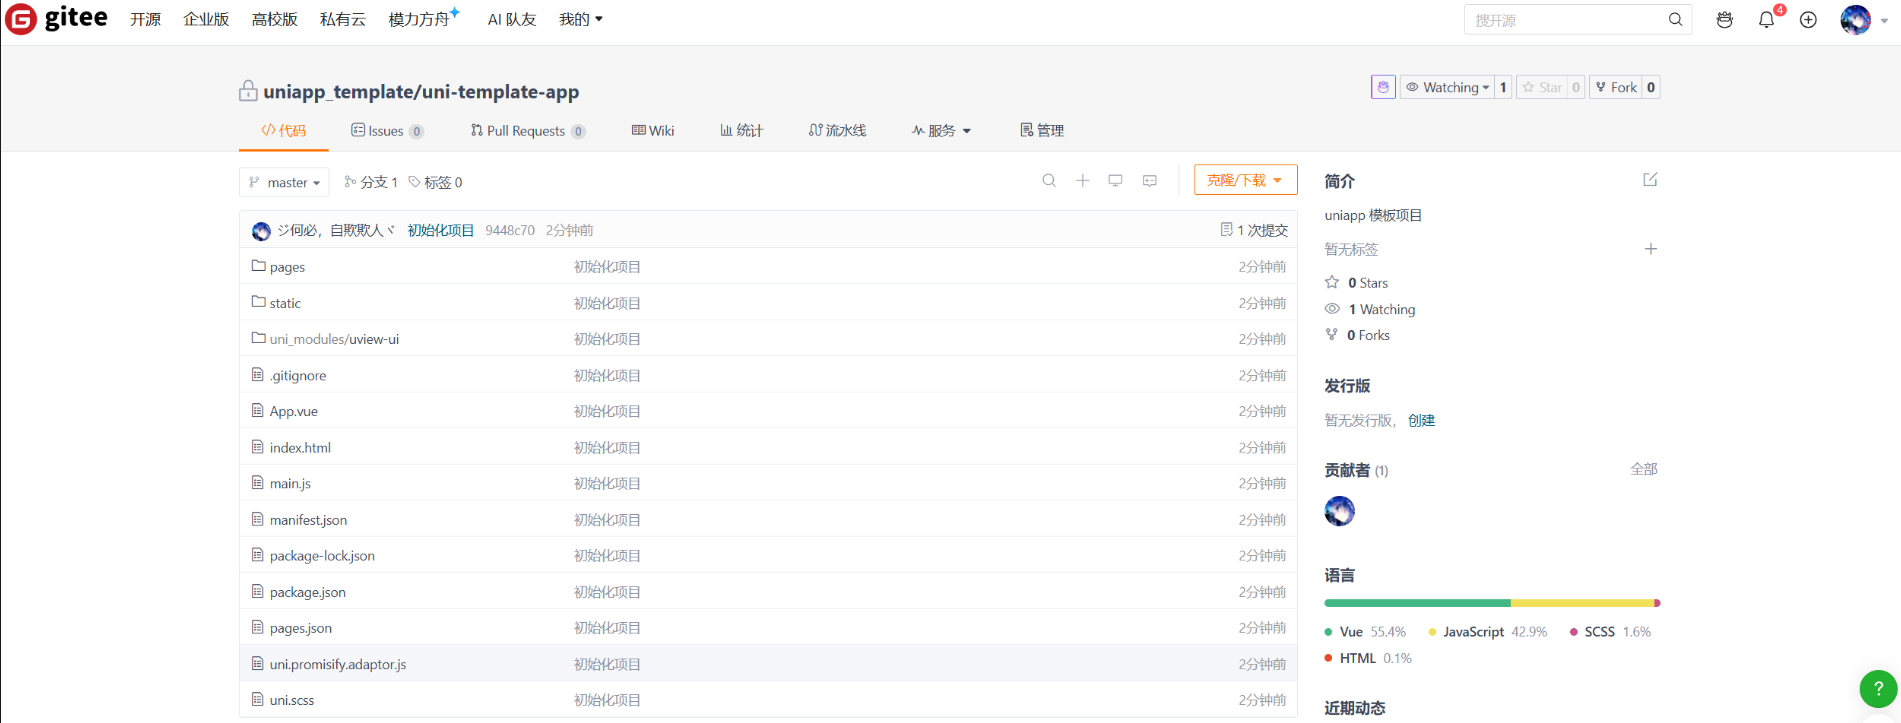Click the fork icon beside 0 Forks
The width and height of the screenshot is (1901, 723).
(1332, 335)
